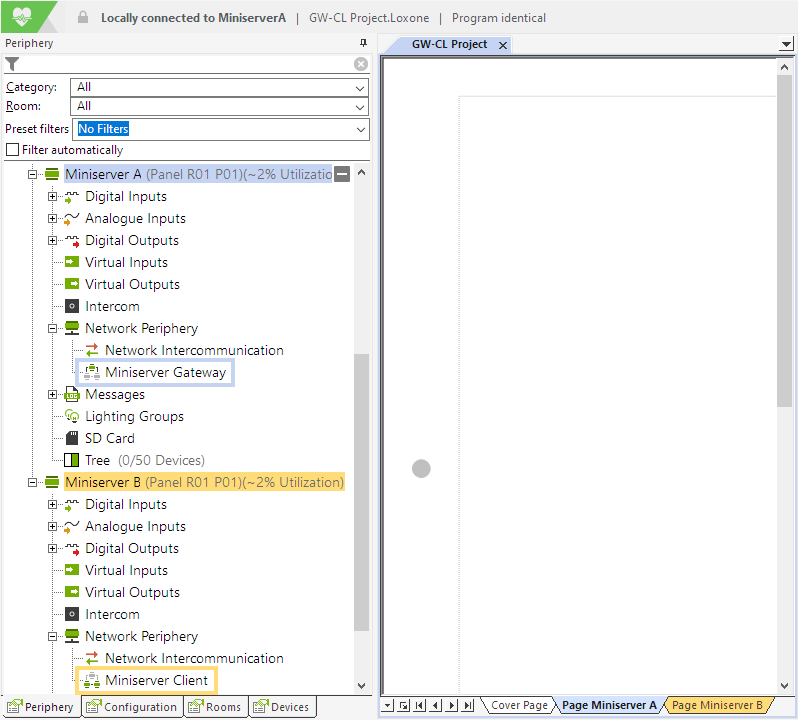Click the Miniserver Gateway icon
Viewport: 798px width, 720px height.
tap(92, 372)
